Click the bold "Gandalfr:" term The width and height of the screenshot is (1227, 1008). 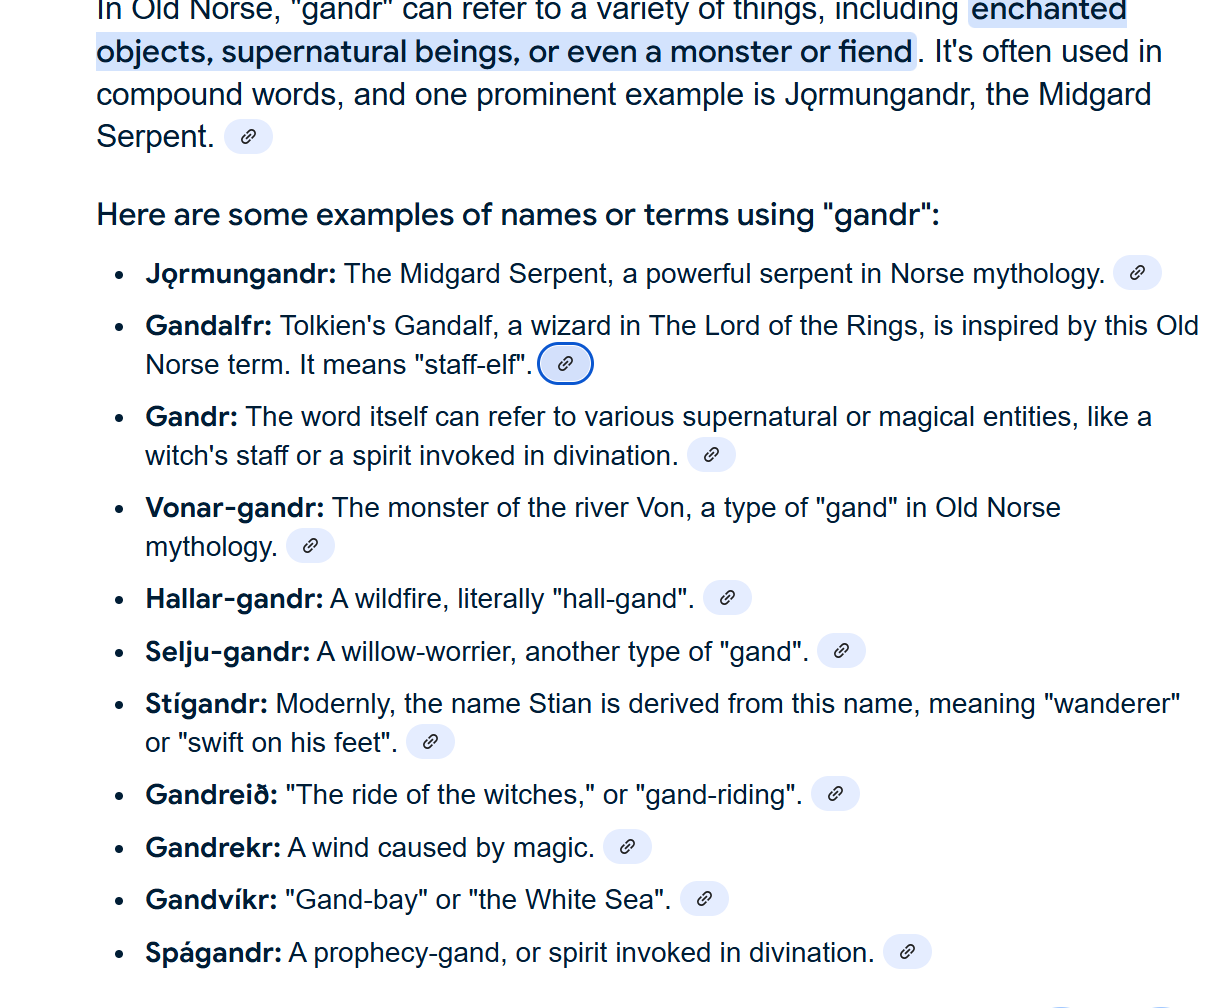[208, 326]
